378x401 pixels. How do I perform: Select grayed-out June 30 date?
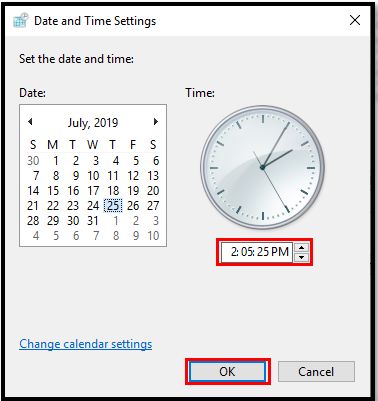(33, 161)
